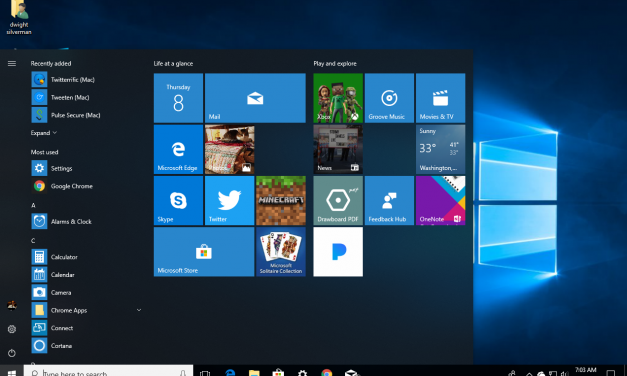Open Microsoft Solitaire Collection tile
The width and height of the screenshot is (627, 376).
281,252
